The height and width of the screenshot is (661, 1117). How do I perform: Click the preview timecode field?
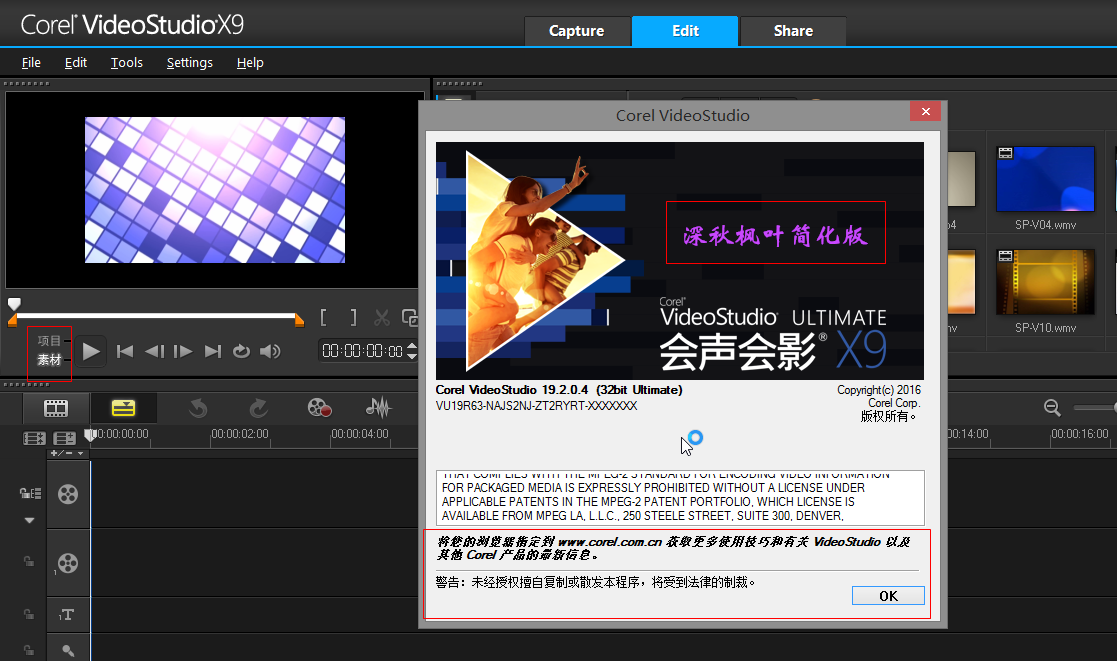coord(363,351)
